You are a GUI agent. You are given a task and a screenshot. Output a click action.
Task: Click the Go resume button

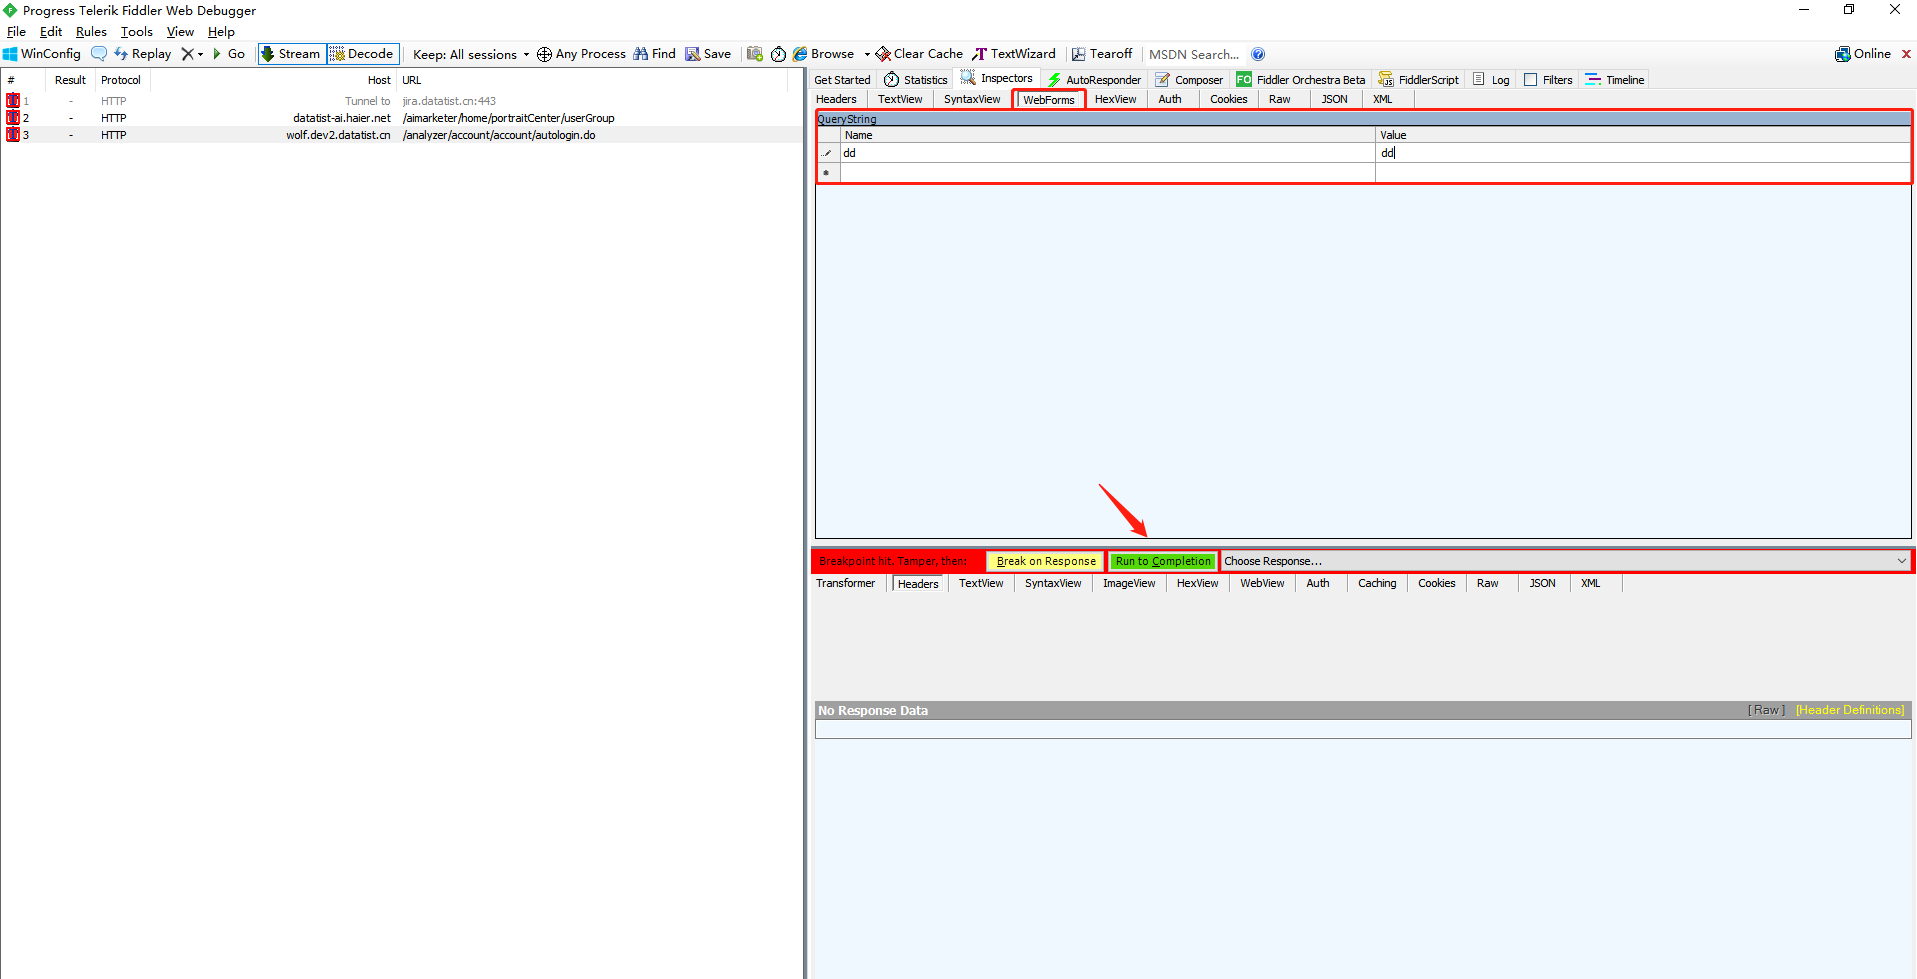click(229, 54)
